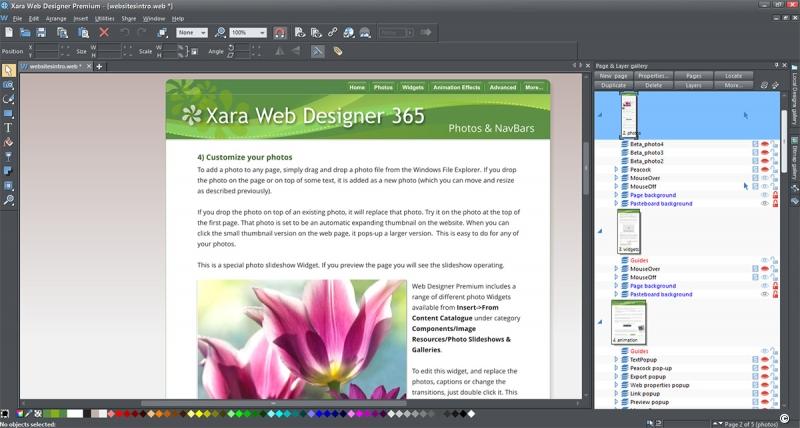800x428 pixels.
Task: Expand the Peacock pop-up layer
Action: pos(616,368)
